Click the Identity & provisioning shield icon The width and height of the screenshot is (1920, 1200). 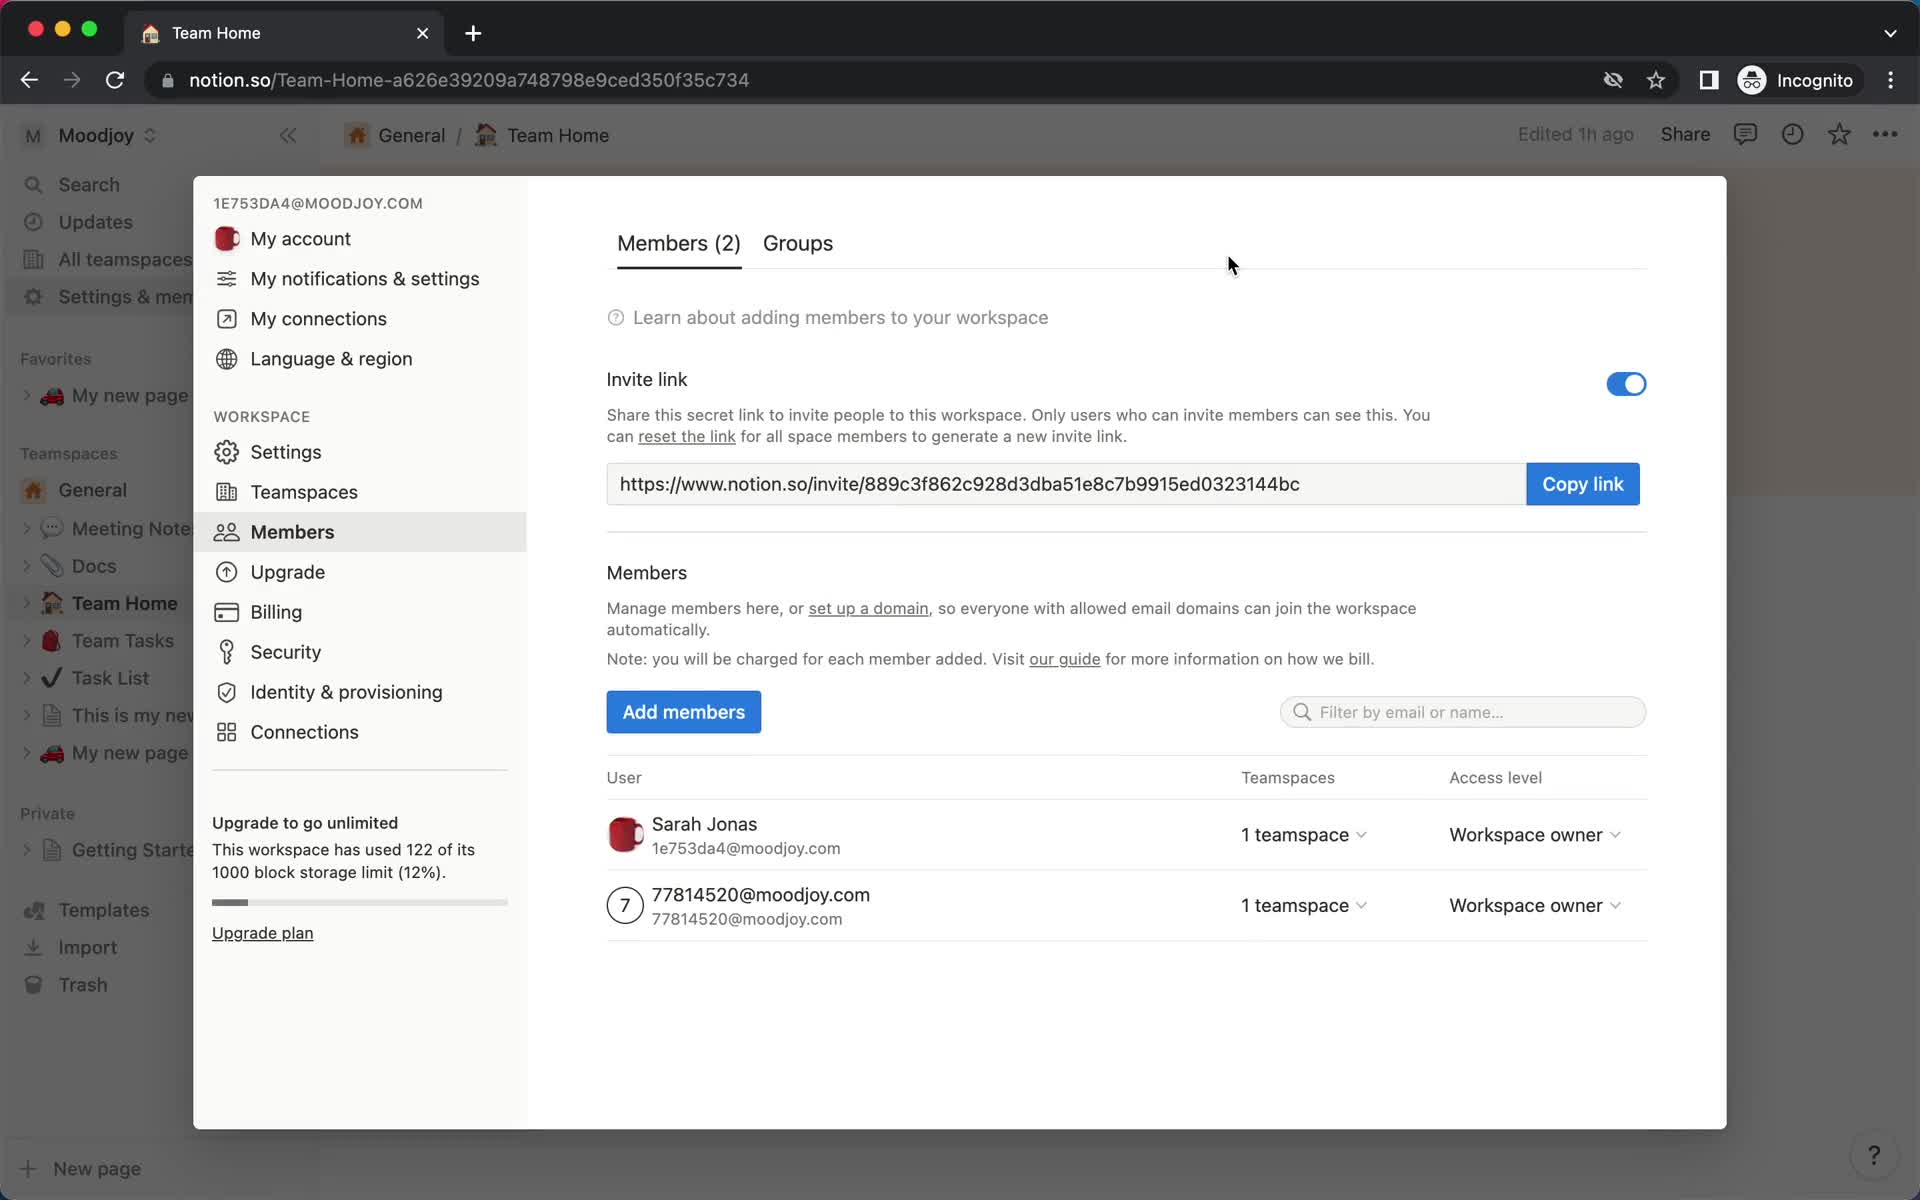pyautogui.click(x=227, y=692)
